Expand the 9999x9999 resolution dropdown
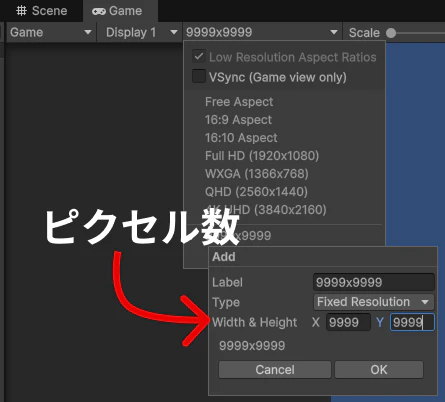Image resolution: width=445 pixels, height=402 pixels. coord(262,32)
